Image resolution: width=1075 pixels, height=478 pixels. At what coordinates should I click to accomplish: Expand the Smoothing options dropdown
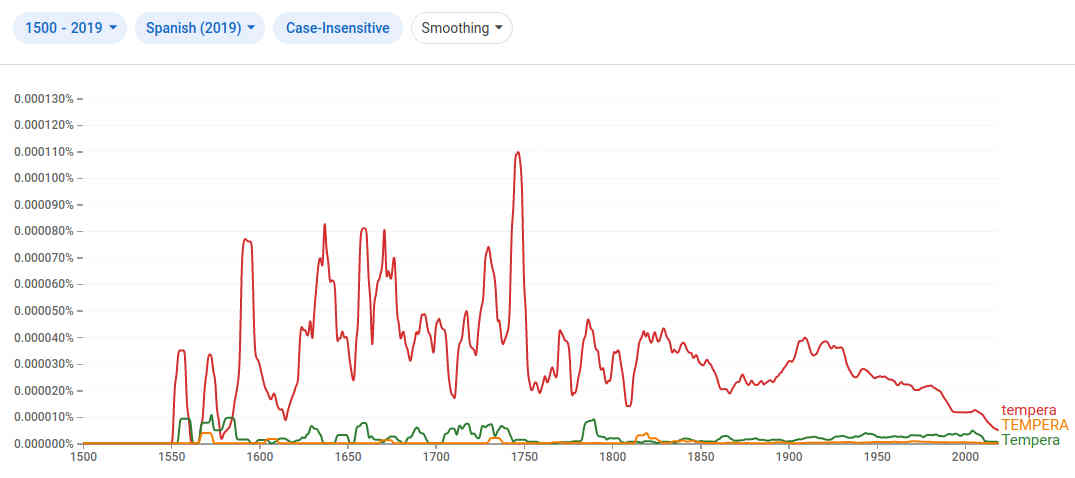click(461, 28)
